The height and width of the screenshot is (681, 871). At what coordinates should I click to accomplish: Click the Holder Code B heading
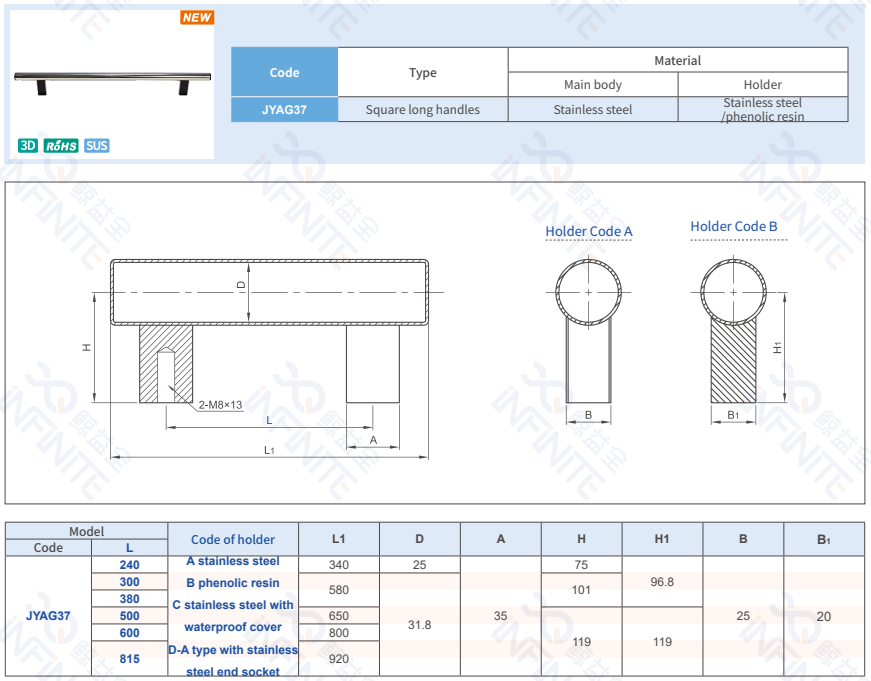(x=733, y=227)
